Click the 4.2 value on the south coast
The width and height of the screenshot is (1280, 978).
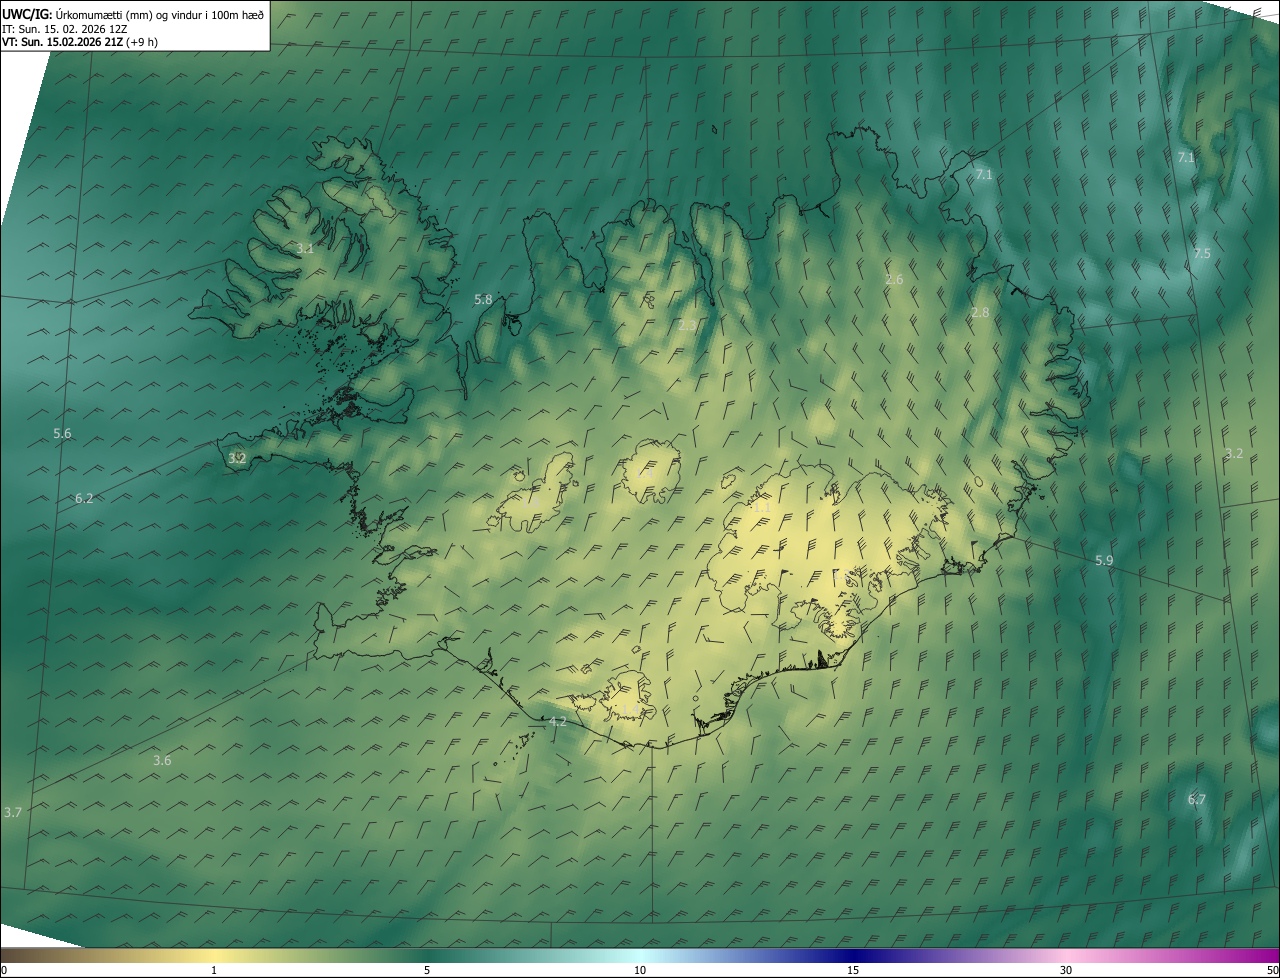click(558, 722)
